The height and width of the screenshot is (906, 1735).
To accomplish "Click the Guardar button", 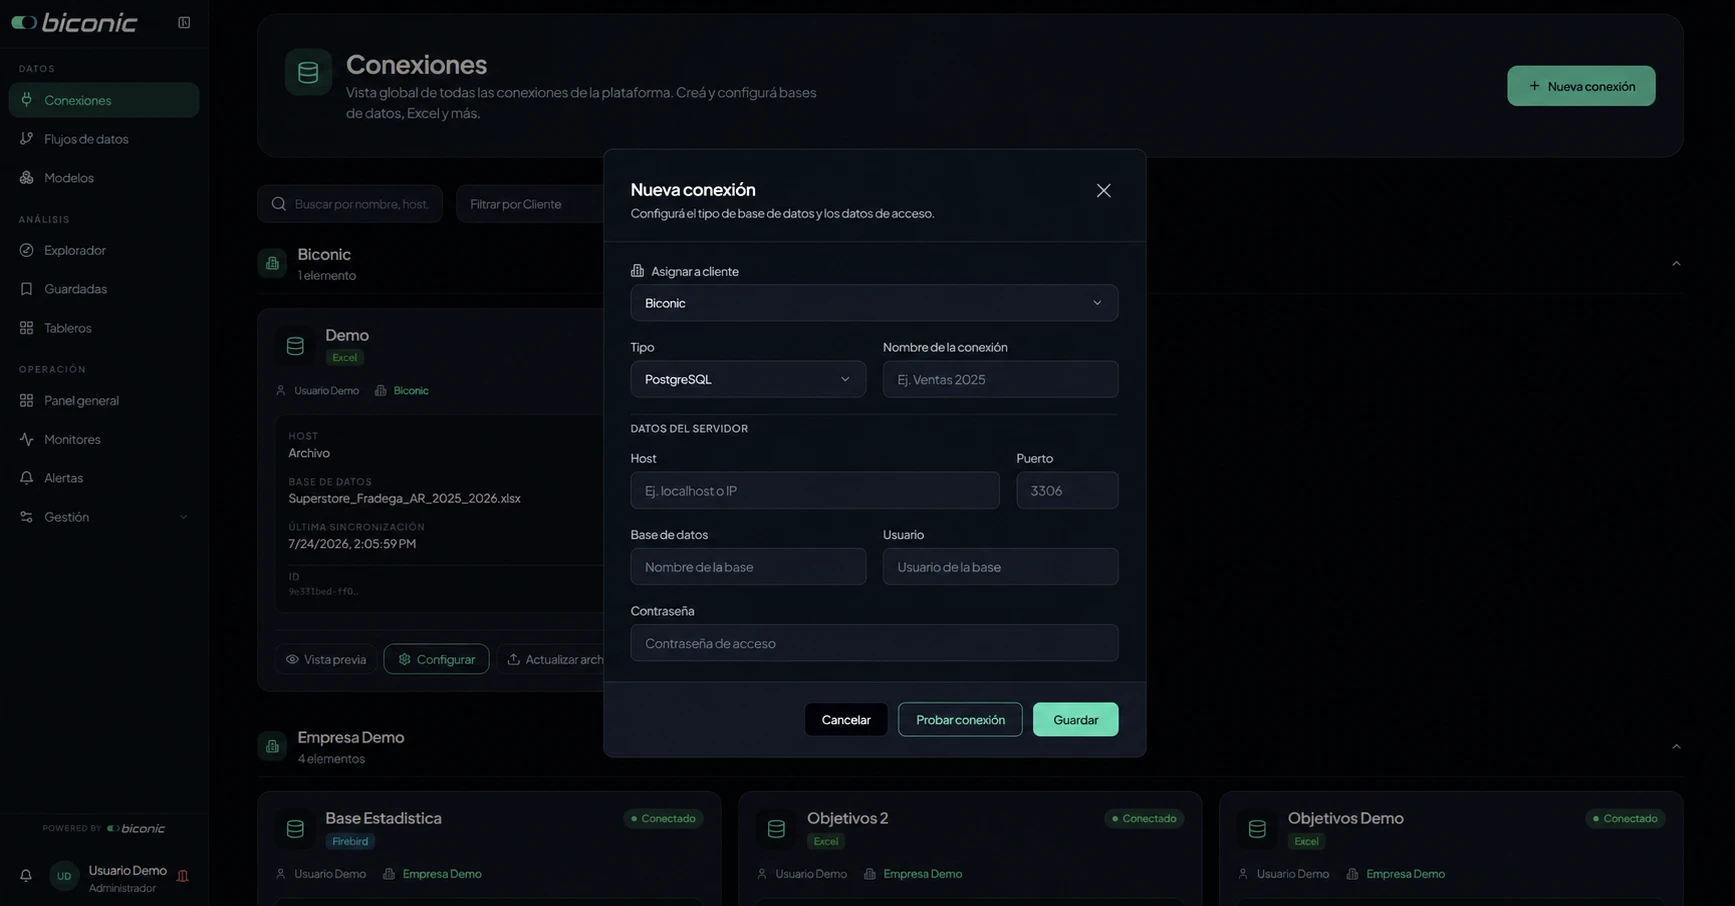I will (1075, 720).
